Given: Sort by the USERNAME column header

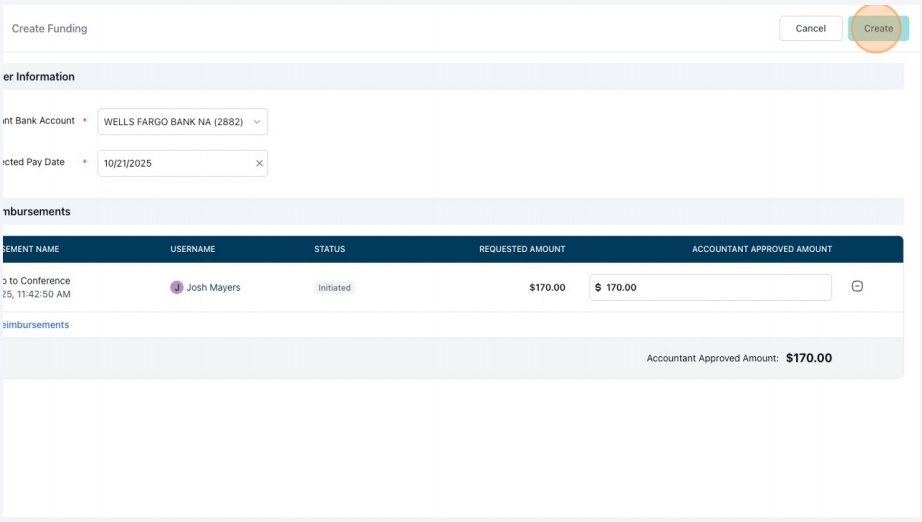Looking at the screenshot, I should (193, 249).
